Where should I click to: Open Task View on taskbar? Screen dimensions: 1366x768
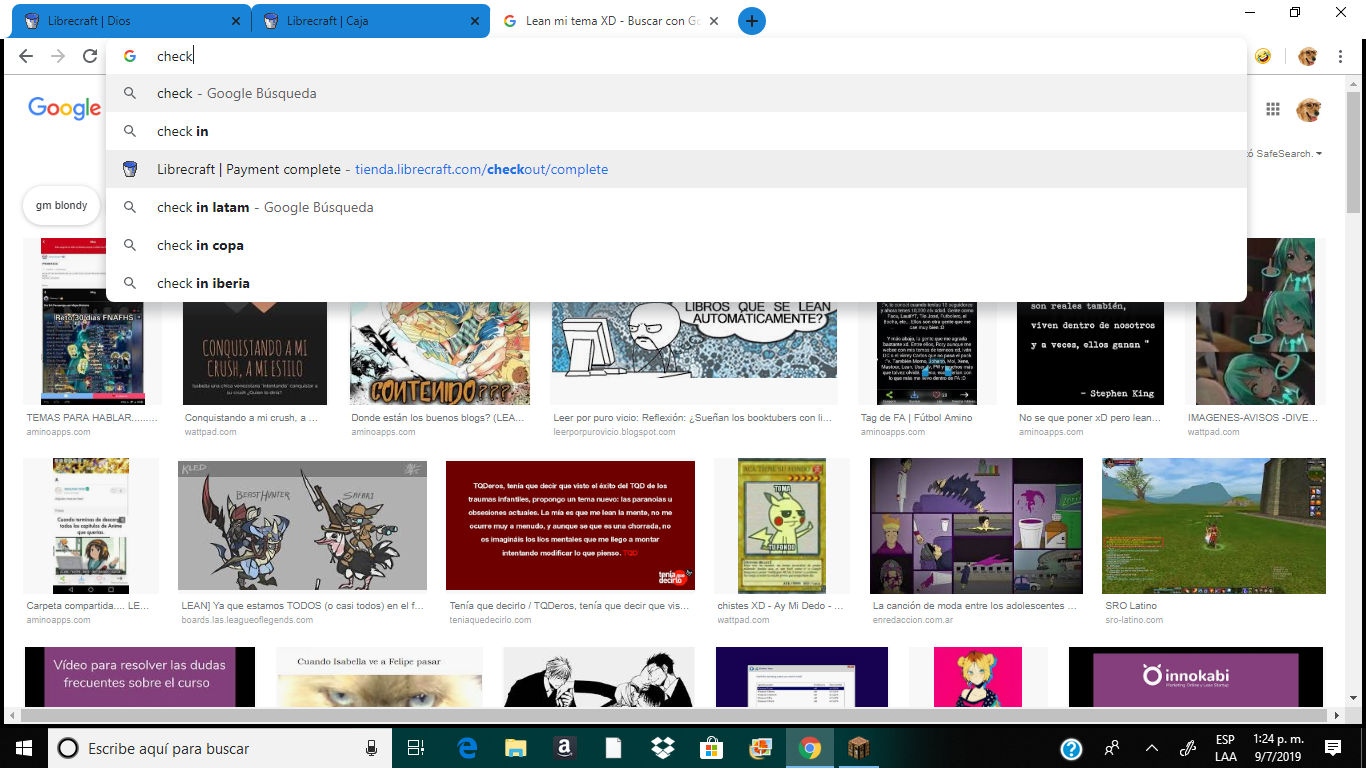417,748
